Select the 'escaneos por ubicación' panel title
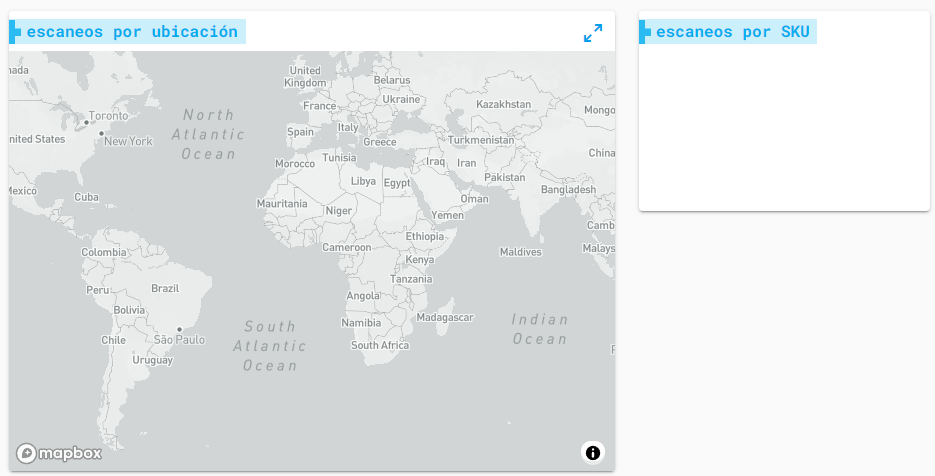935x476 pixels. pos(132,32)
